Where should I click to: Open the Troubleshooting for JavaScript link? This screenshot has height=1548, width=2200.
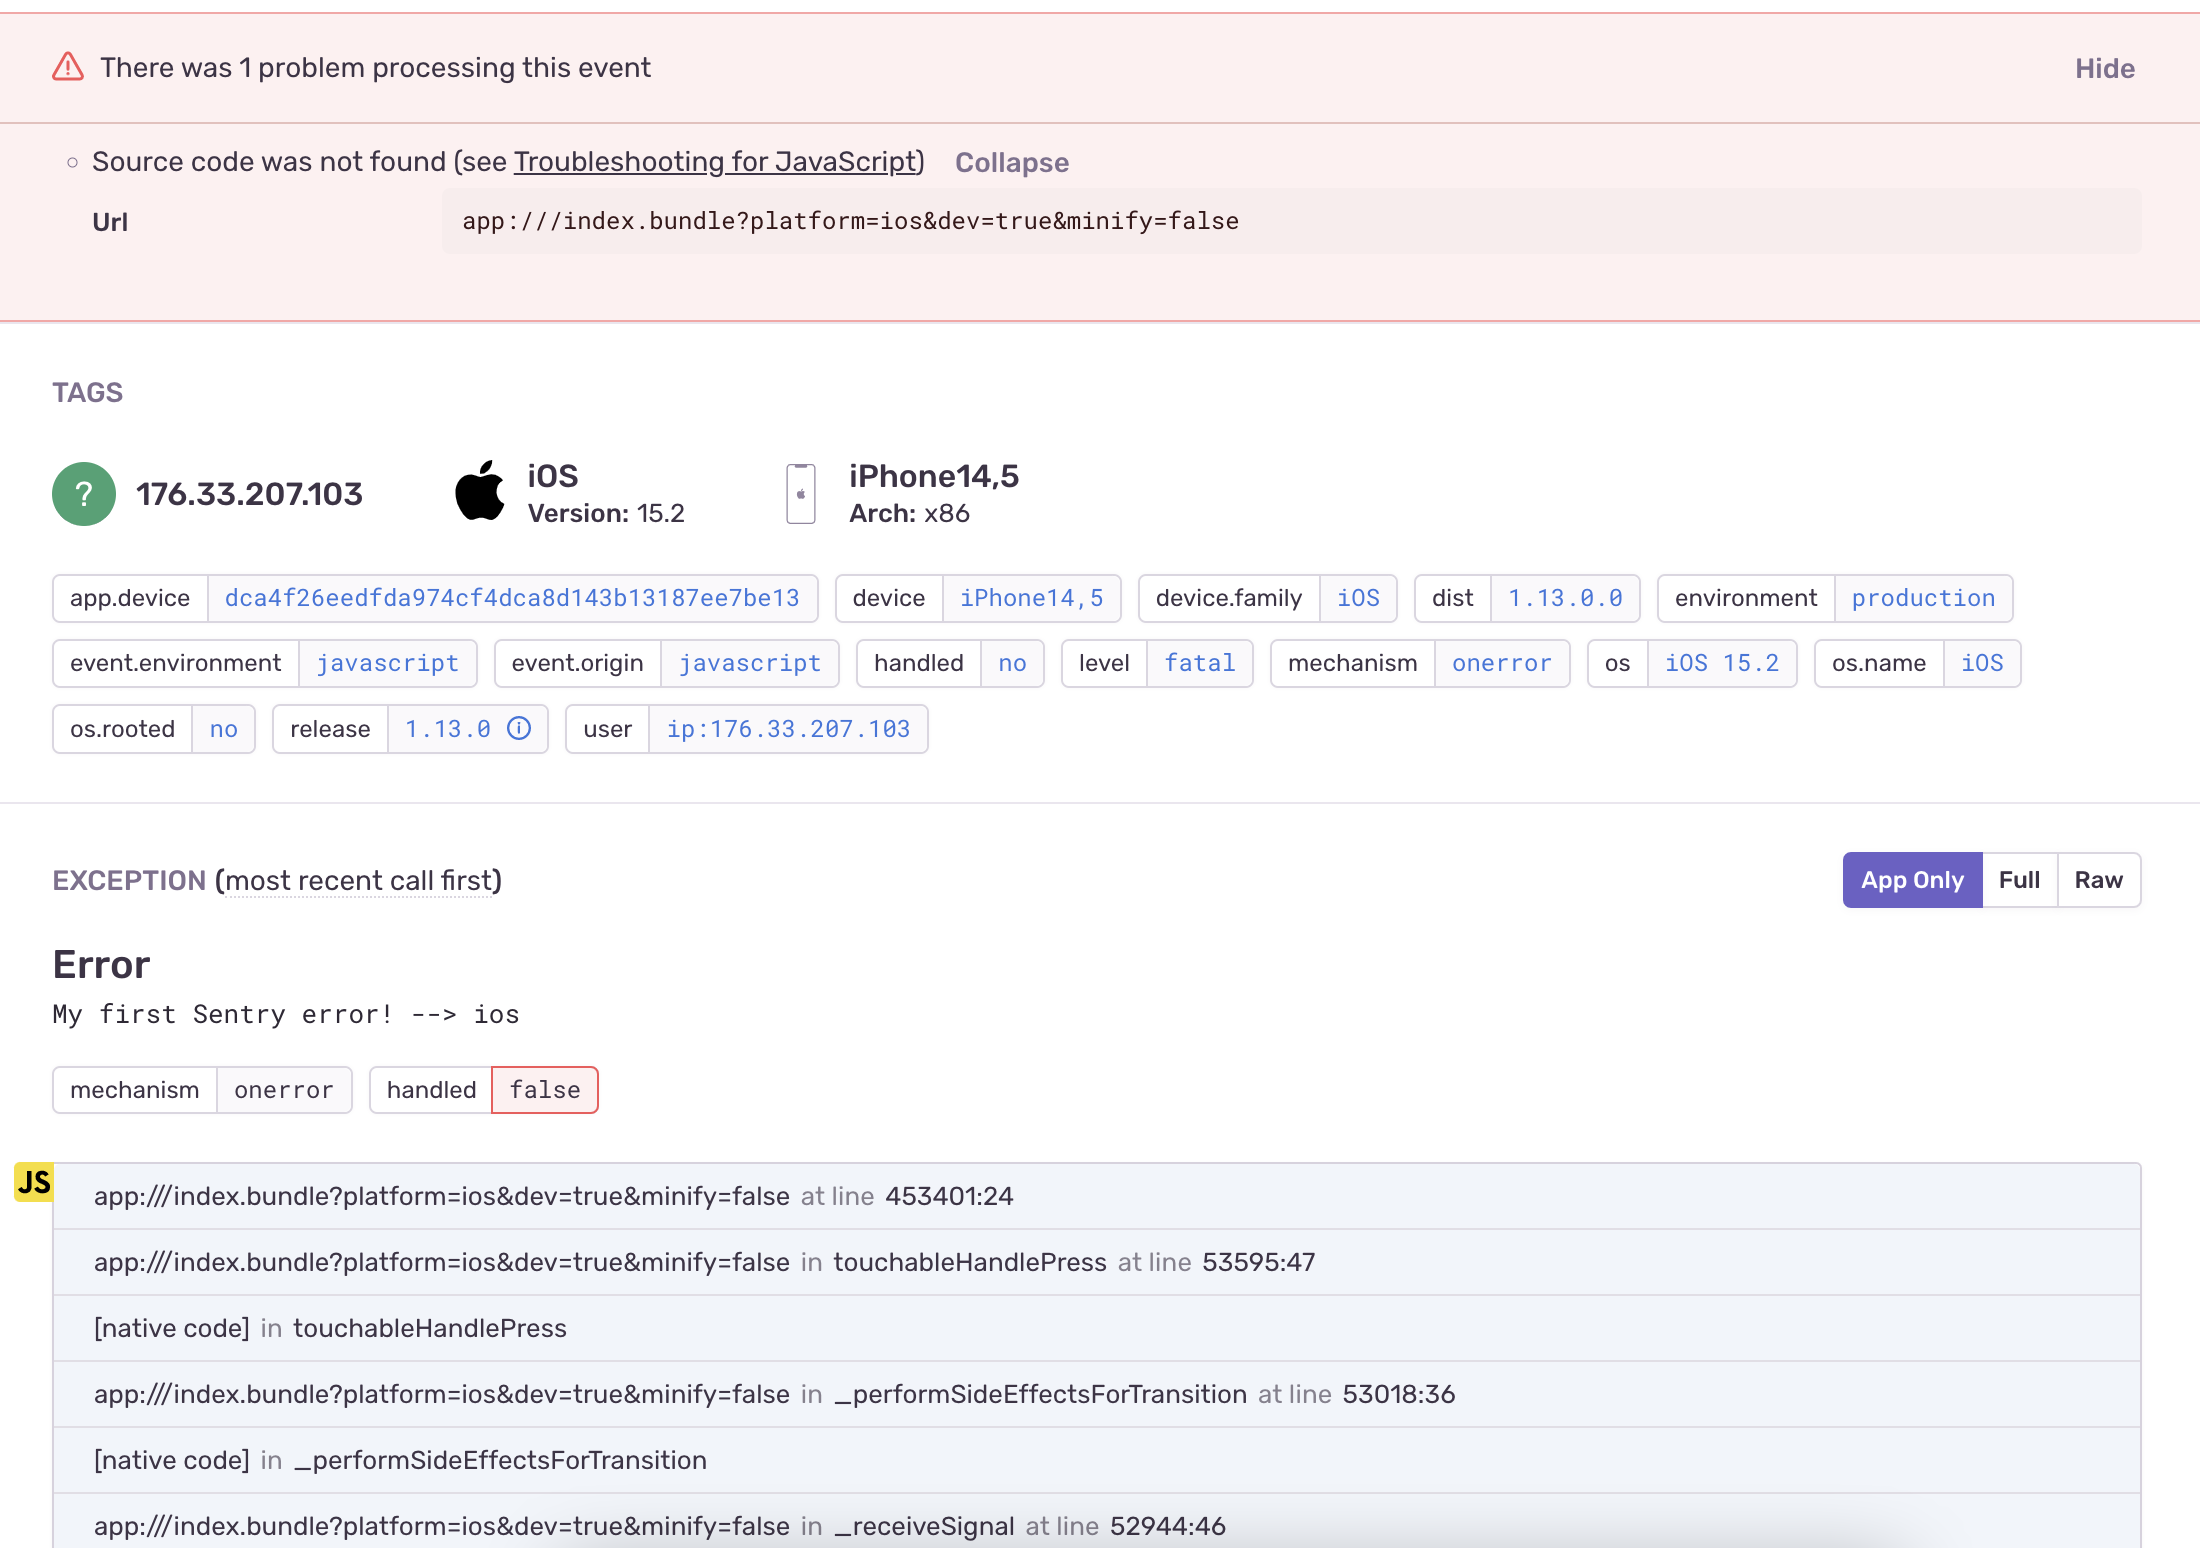coord(716,161)
